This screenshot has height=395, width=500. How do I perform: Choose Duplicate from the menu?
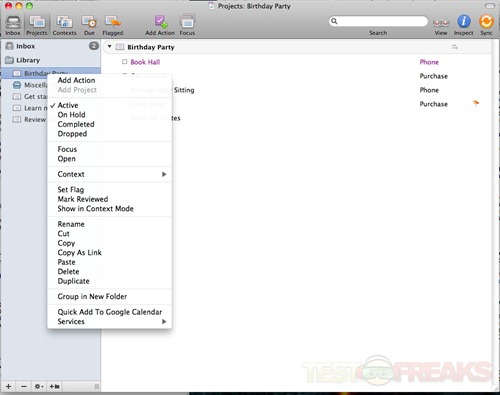point(73,281)
